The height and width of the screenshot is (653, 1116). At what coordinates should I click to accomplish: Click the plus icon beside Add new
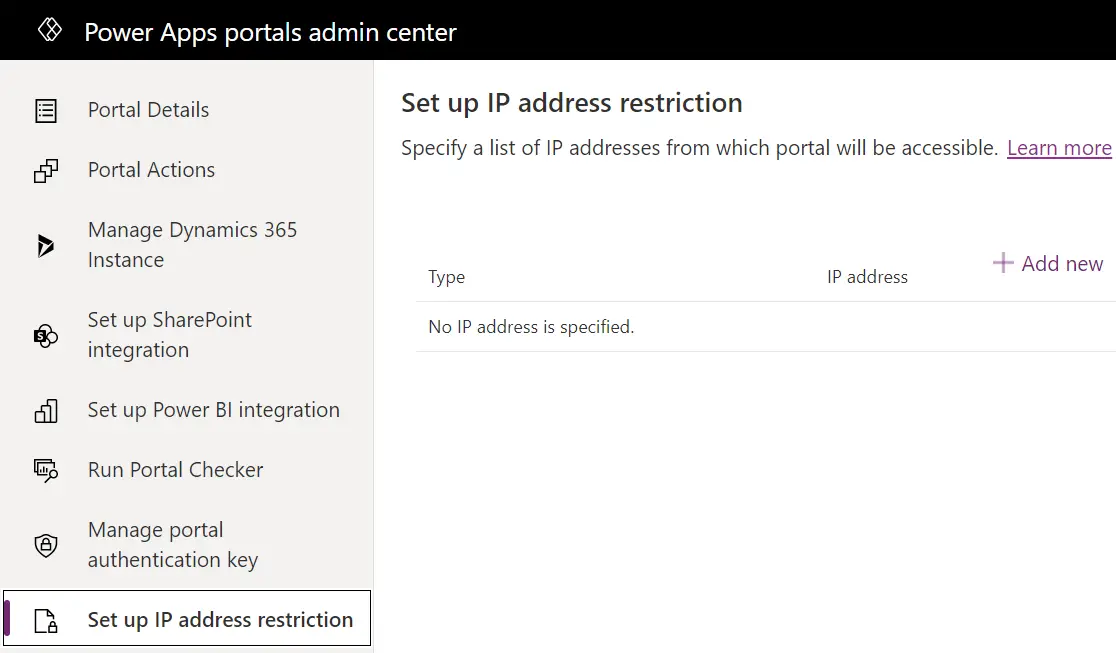click(1003, 263)
